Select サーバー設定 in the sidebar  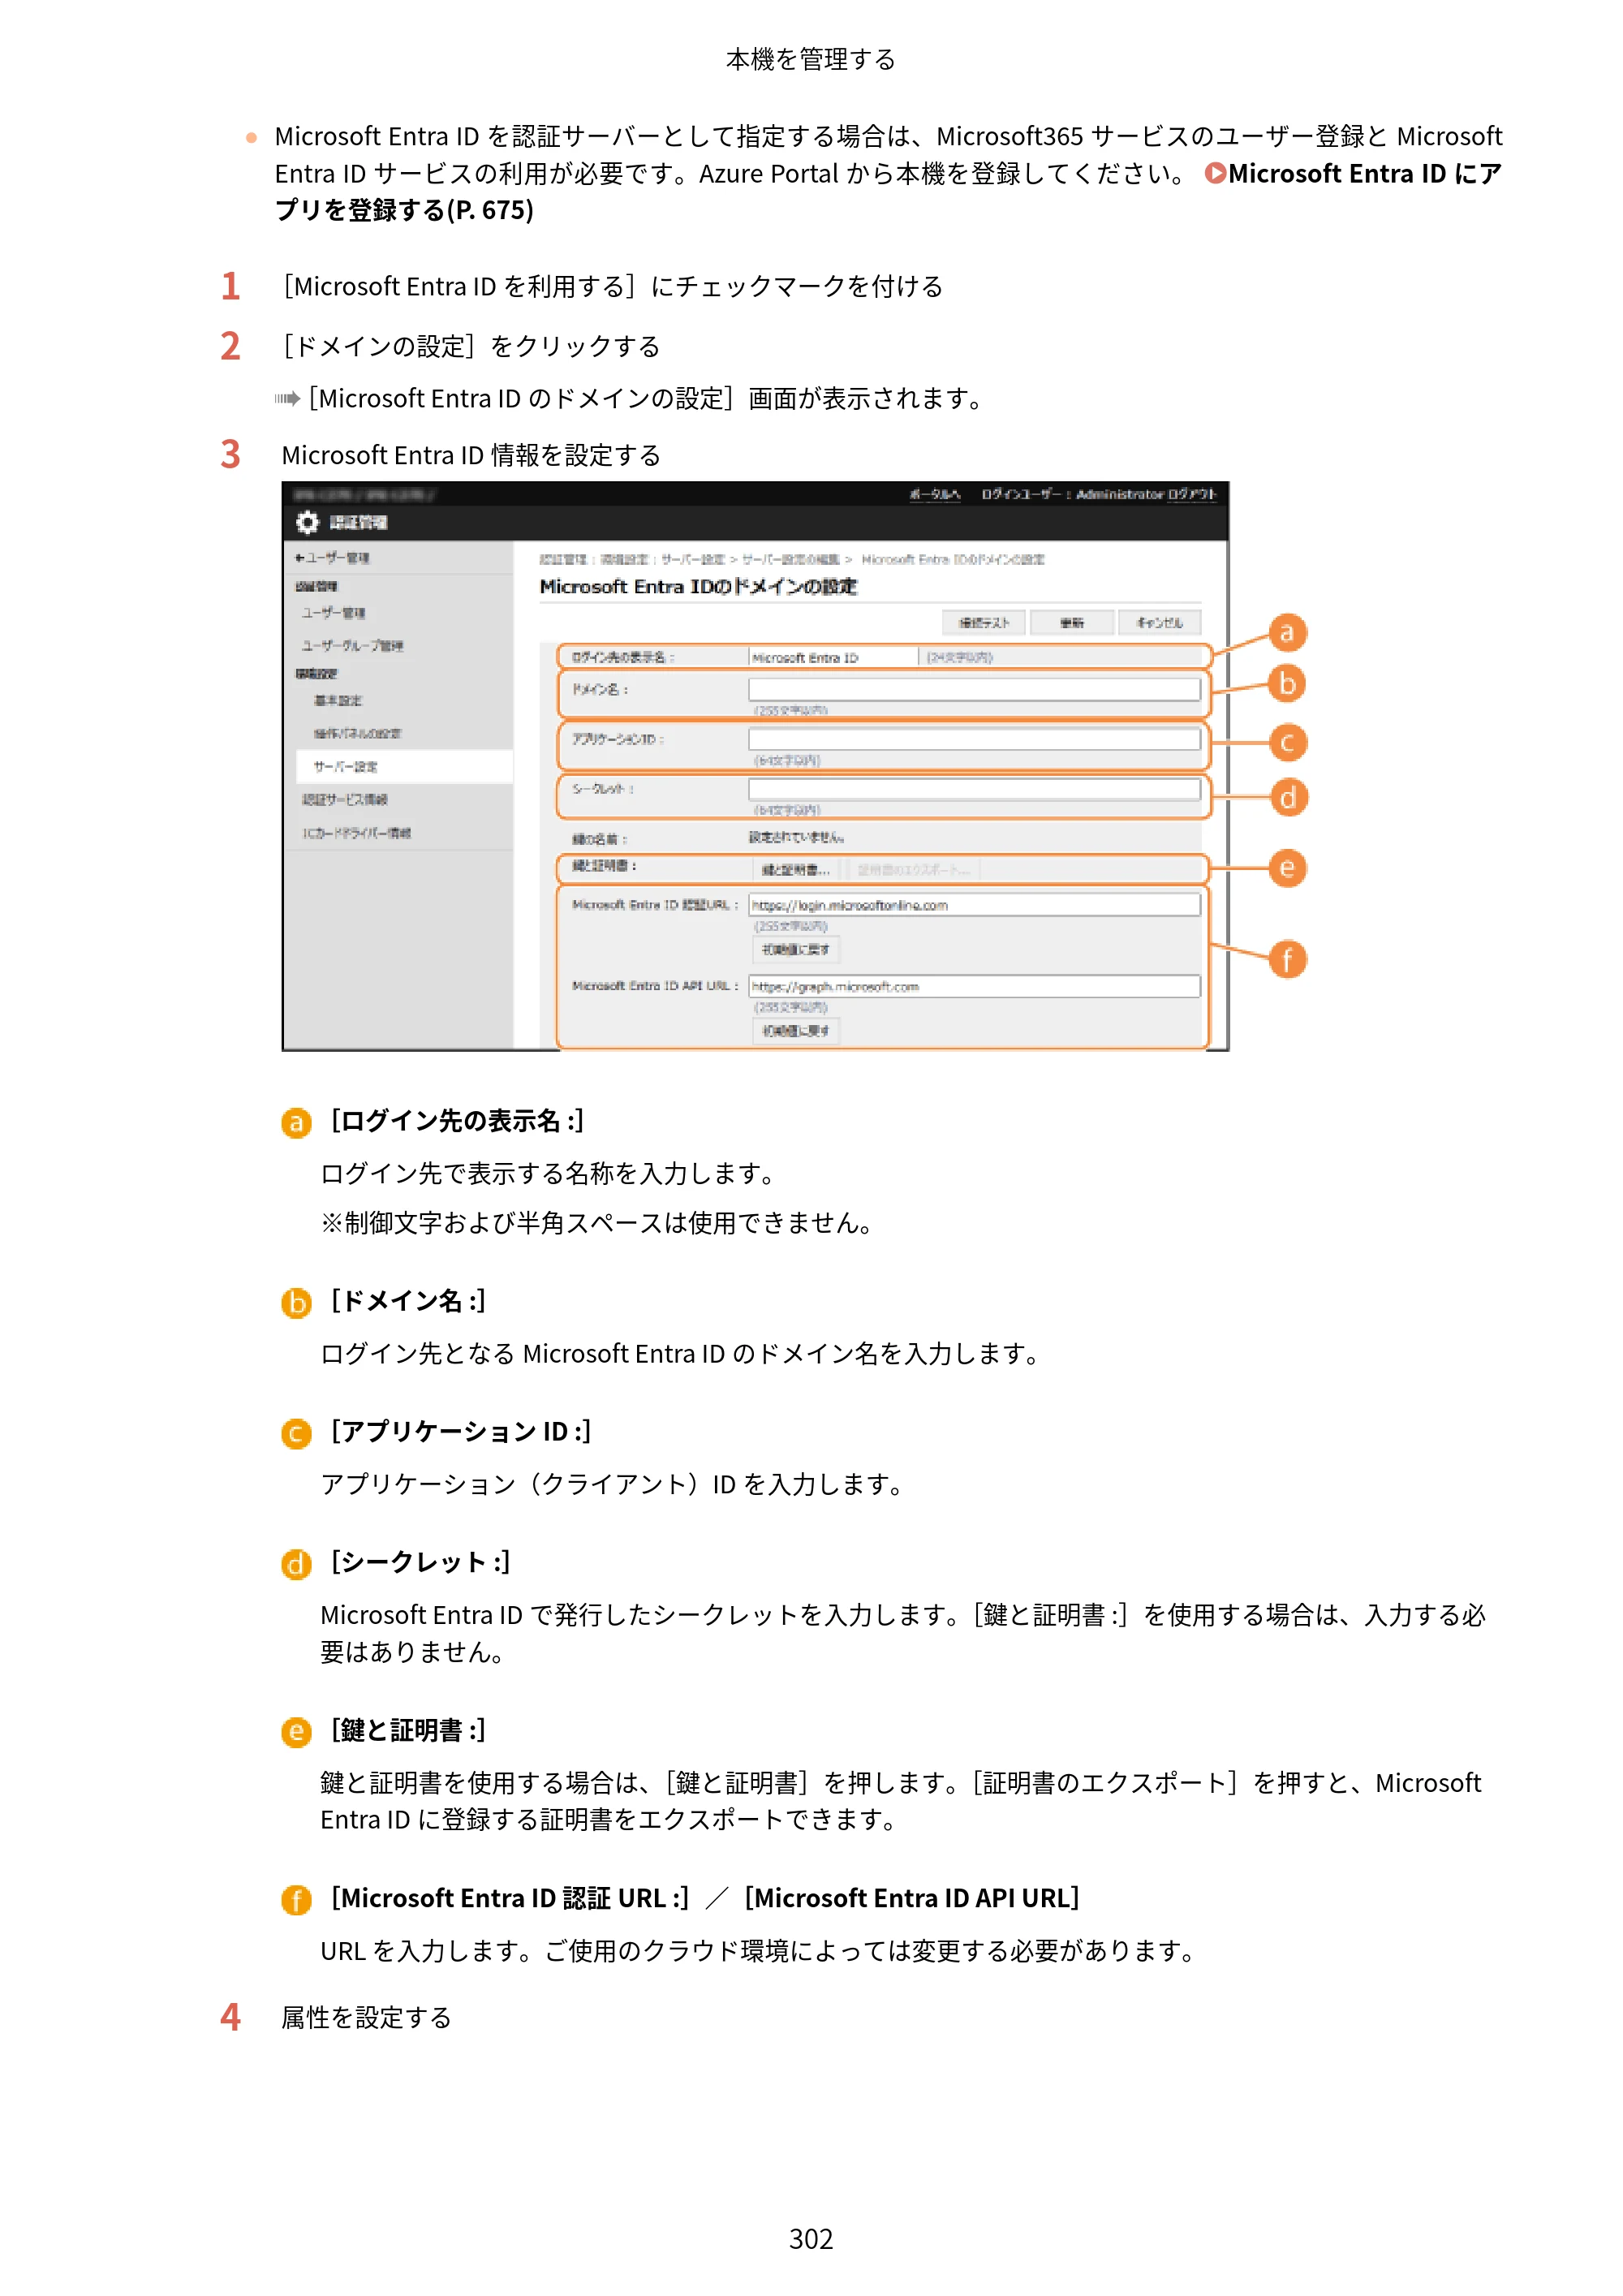click(x=404, y=767)
